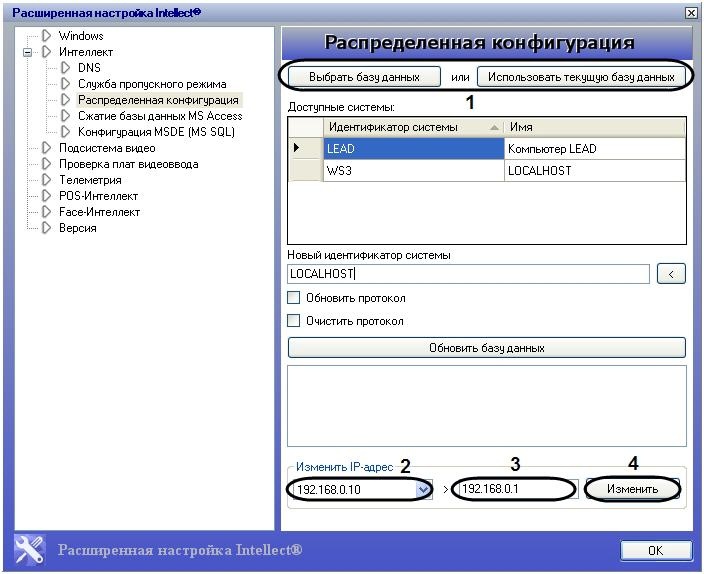Sort by Идентификатор системы column header
Screen dimensions: 704x574
point(412,127)
